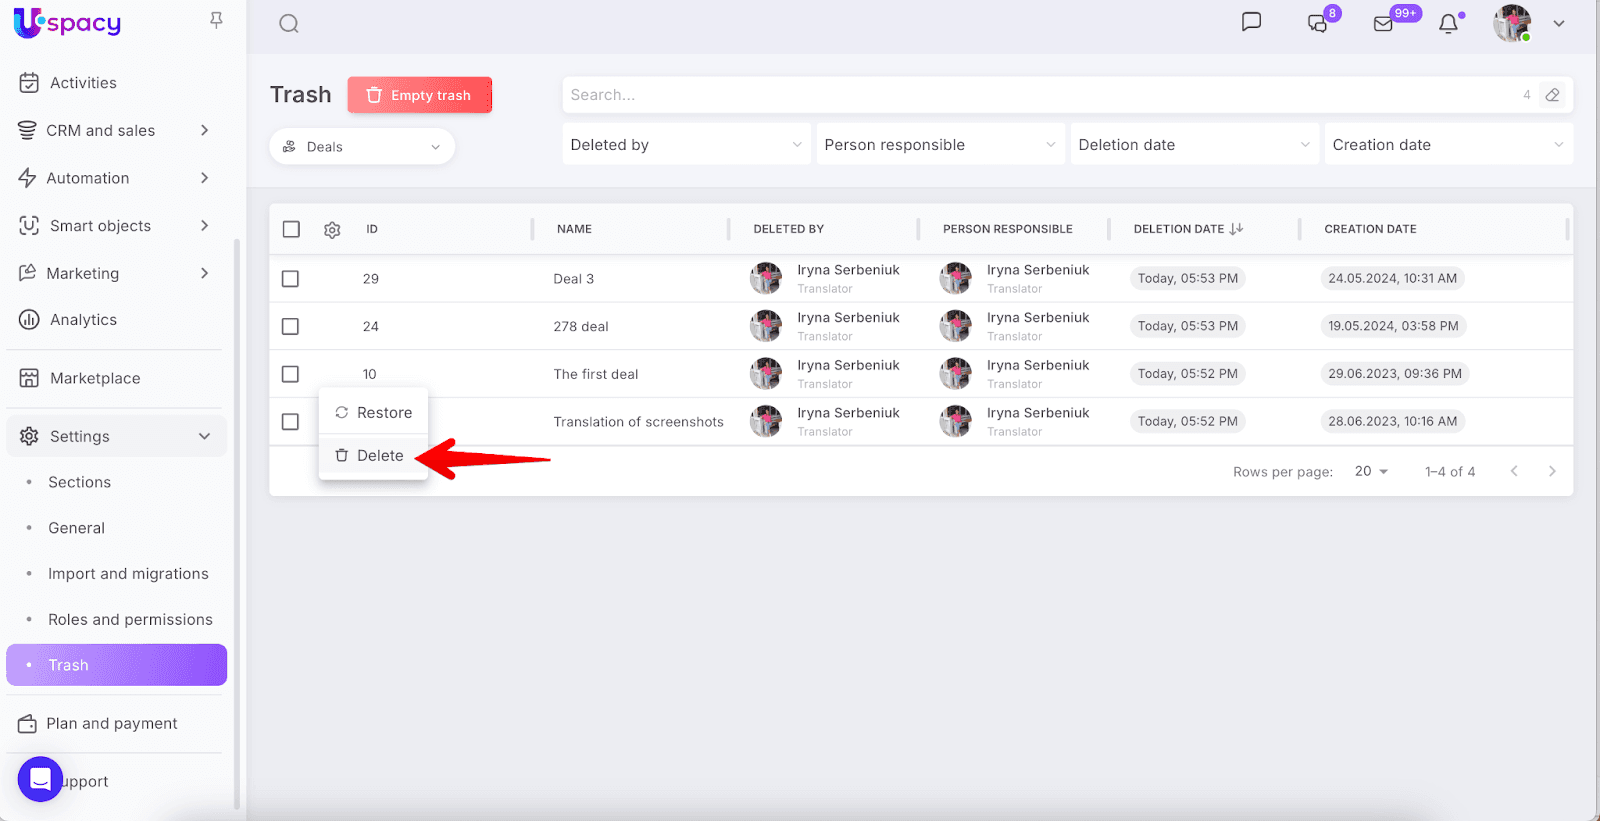
Task: Open the mail inbox icon with 99+ badge
Action: pos(1383,24)
